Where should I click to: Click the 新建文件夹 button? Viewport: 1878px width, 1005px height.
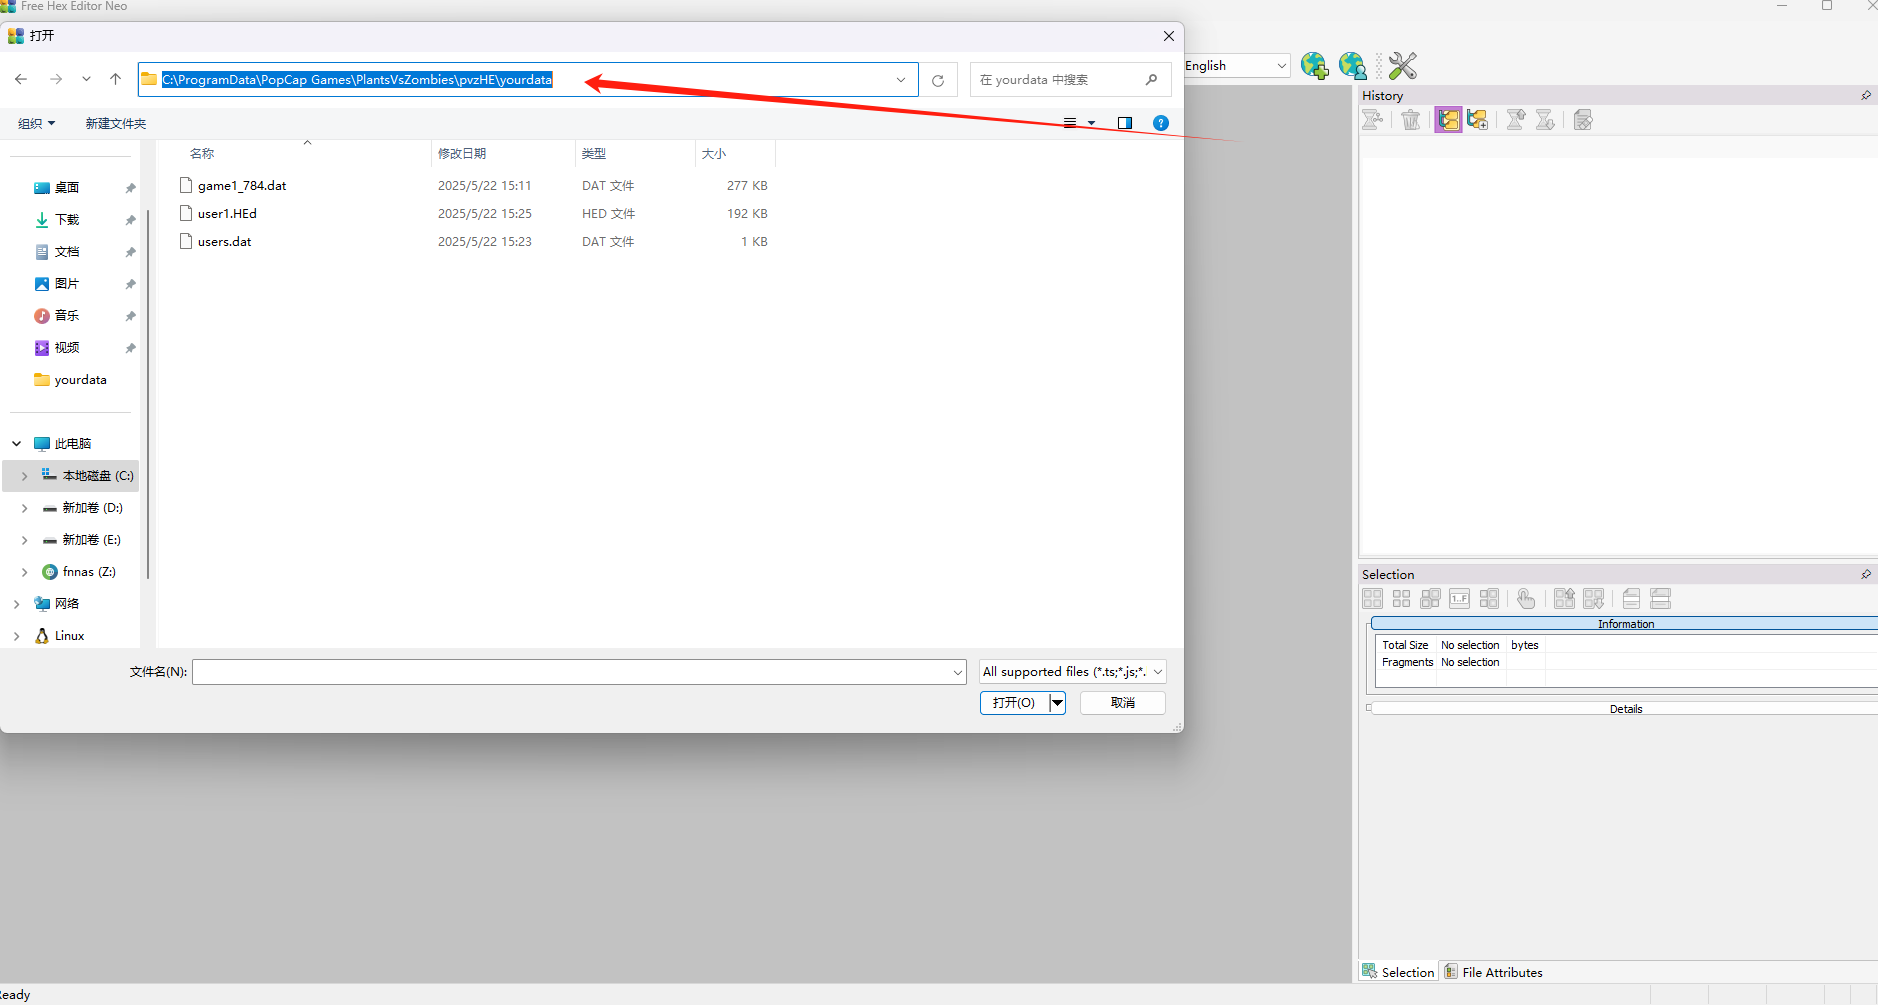[116, 123]
